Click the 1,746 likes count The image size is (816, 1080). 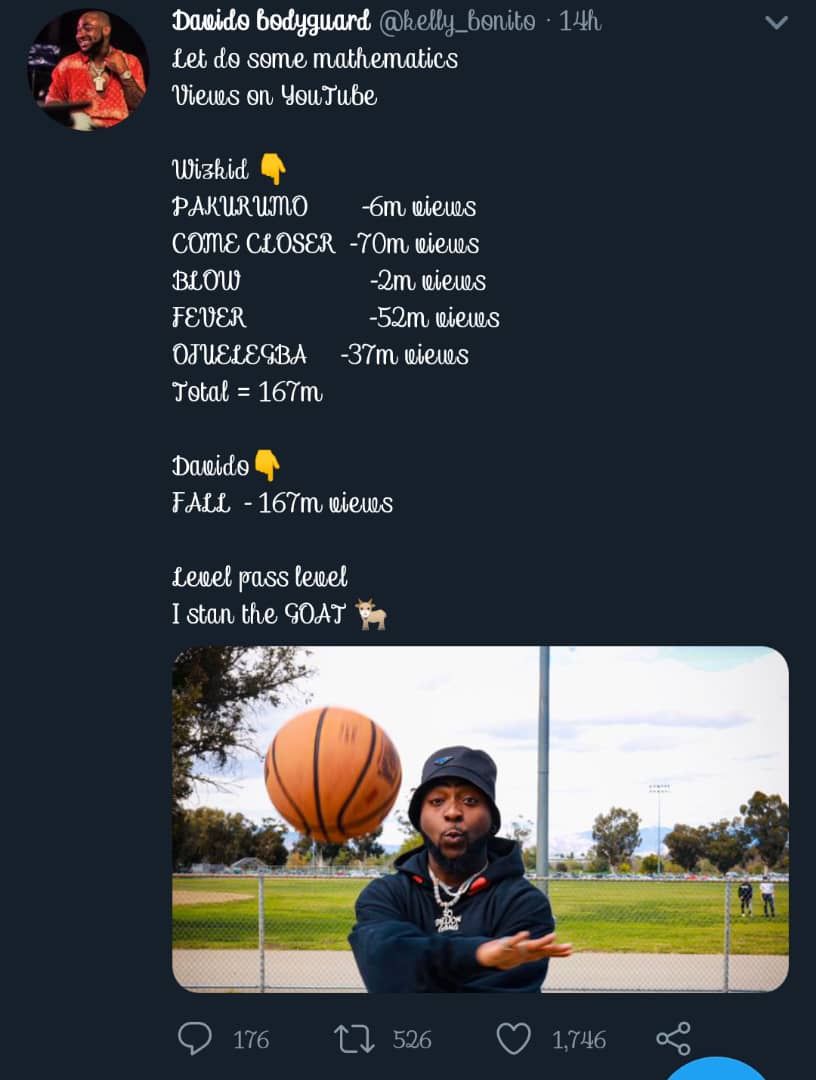tap(579, 1040)
